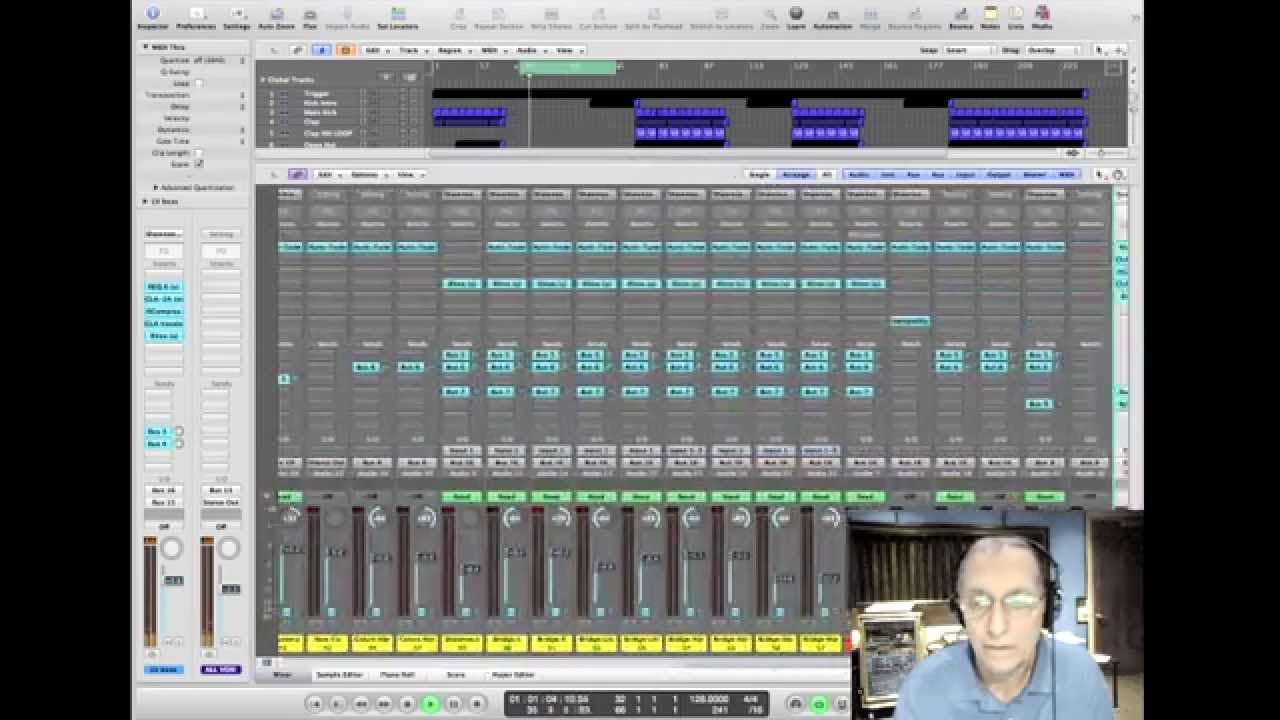Select the All mixer view button
Image resolution: width=1280 pixels, height=720 pixels.
[826, 174]
